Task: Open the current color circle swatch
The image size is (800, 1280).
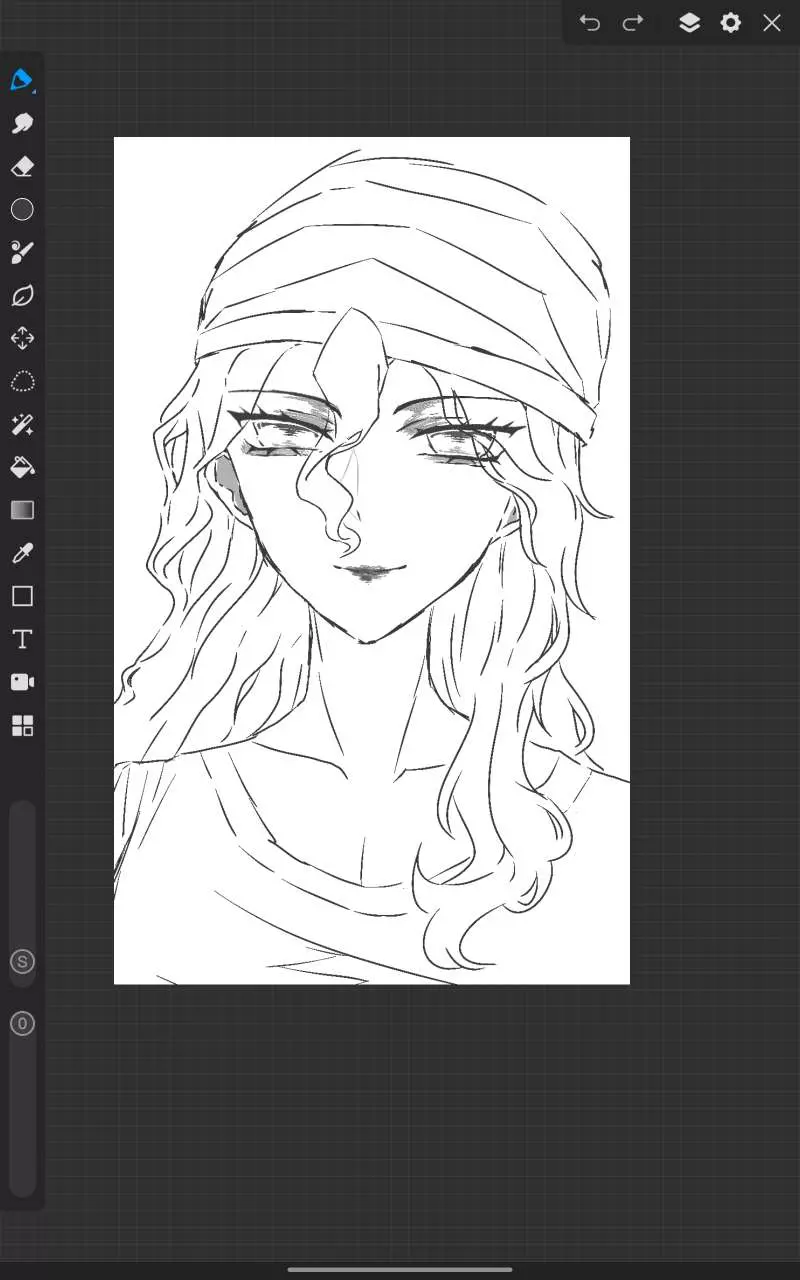Action: click(22, 209)
